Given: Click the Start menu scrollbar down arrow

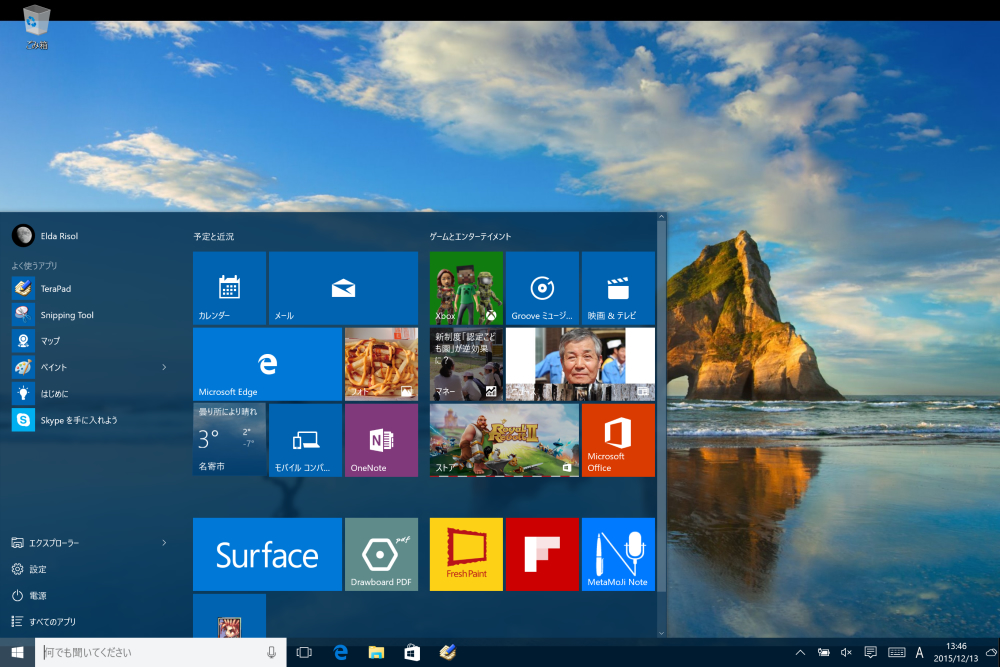Looking at the screenshot, I should (661, 633).
